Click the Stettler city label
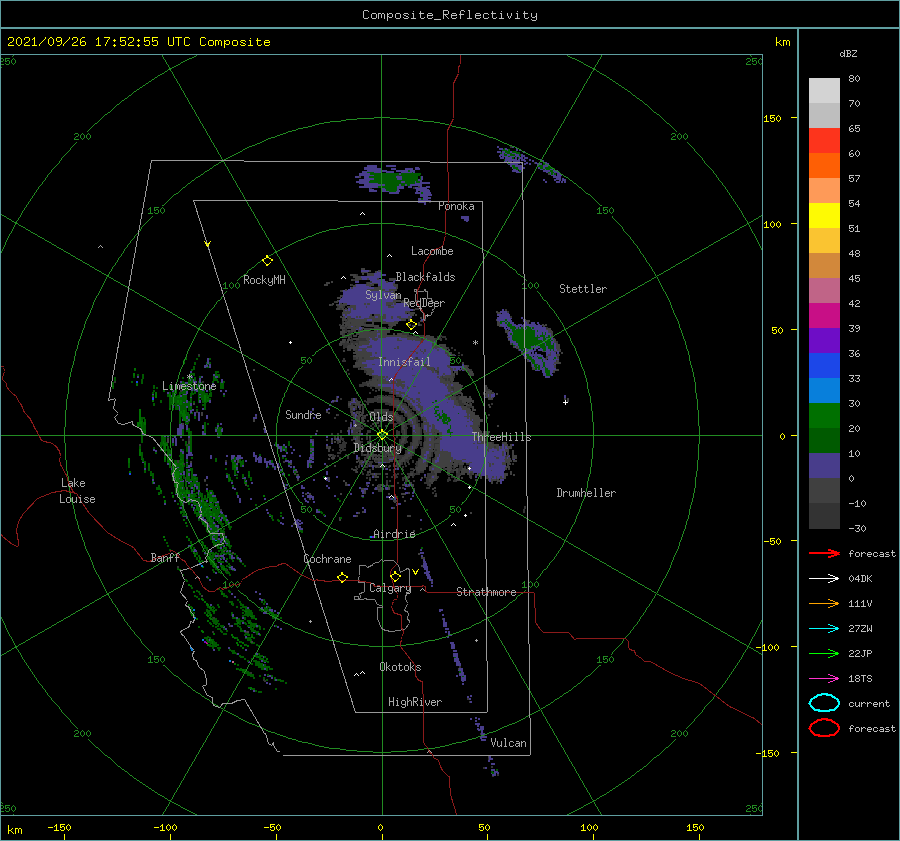The width and height of the screenshot is (900, 841). pos(583,289)
